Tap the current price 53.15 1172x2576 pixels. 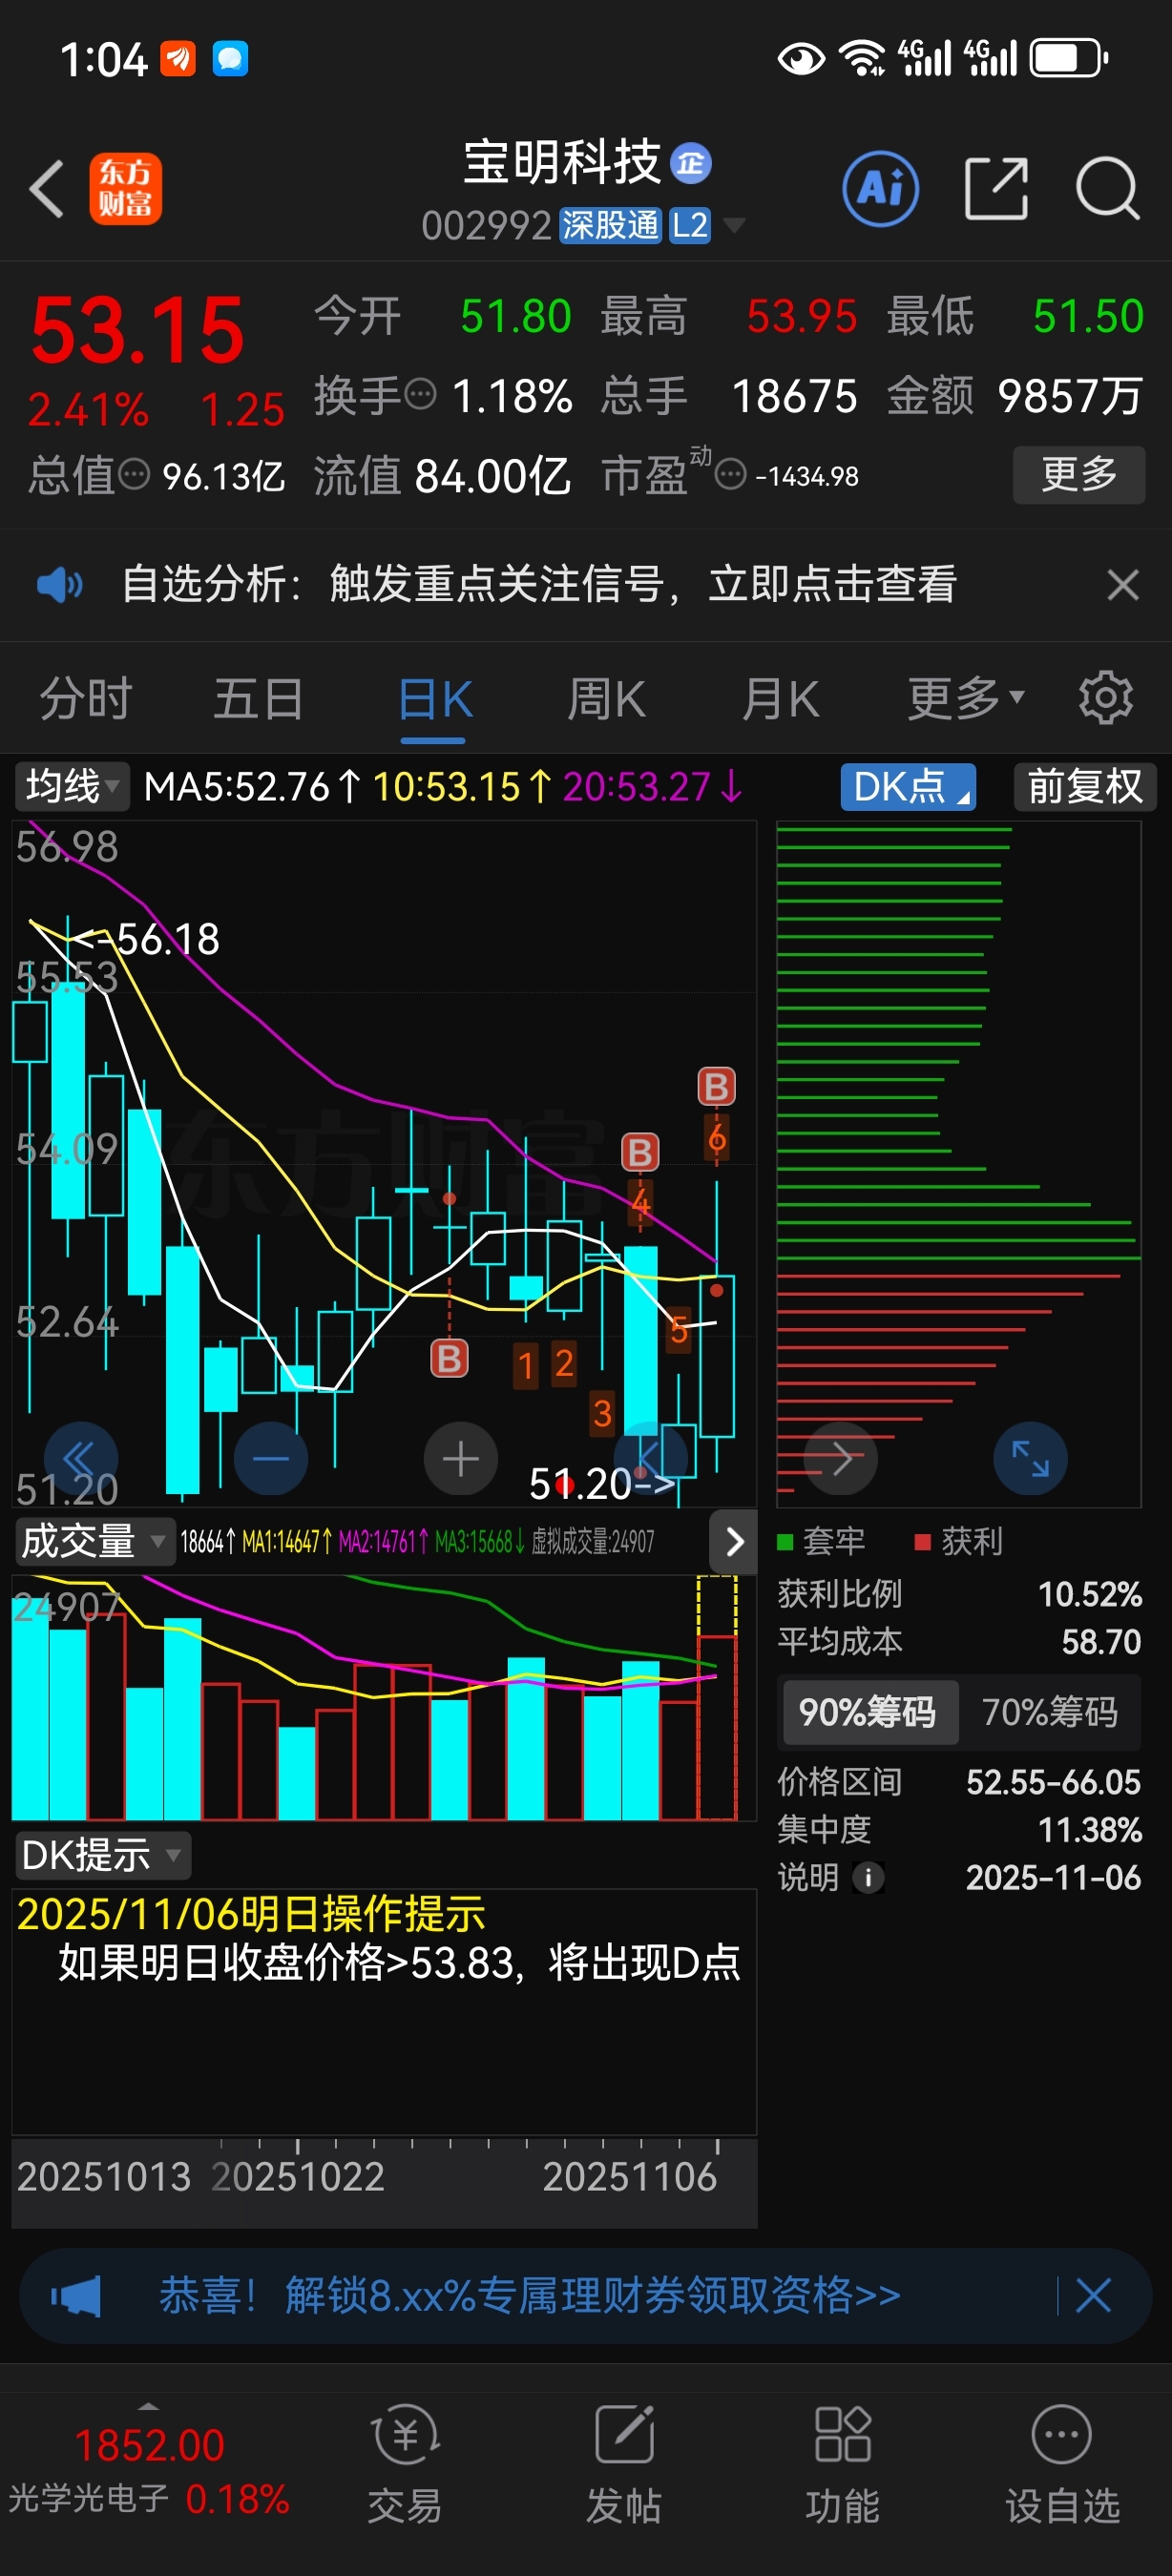pyautogui.click(x=138, y=330)
